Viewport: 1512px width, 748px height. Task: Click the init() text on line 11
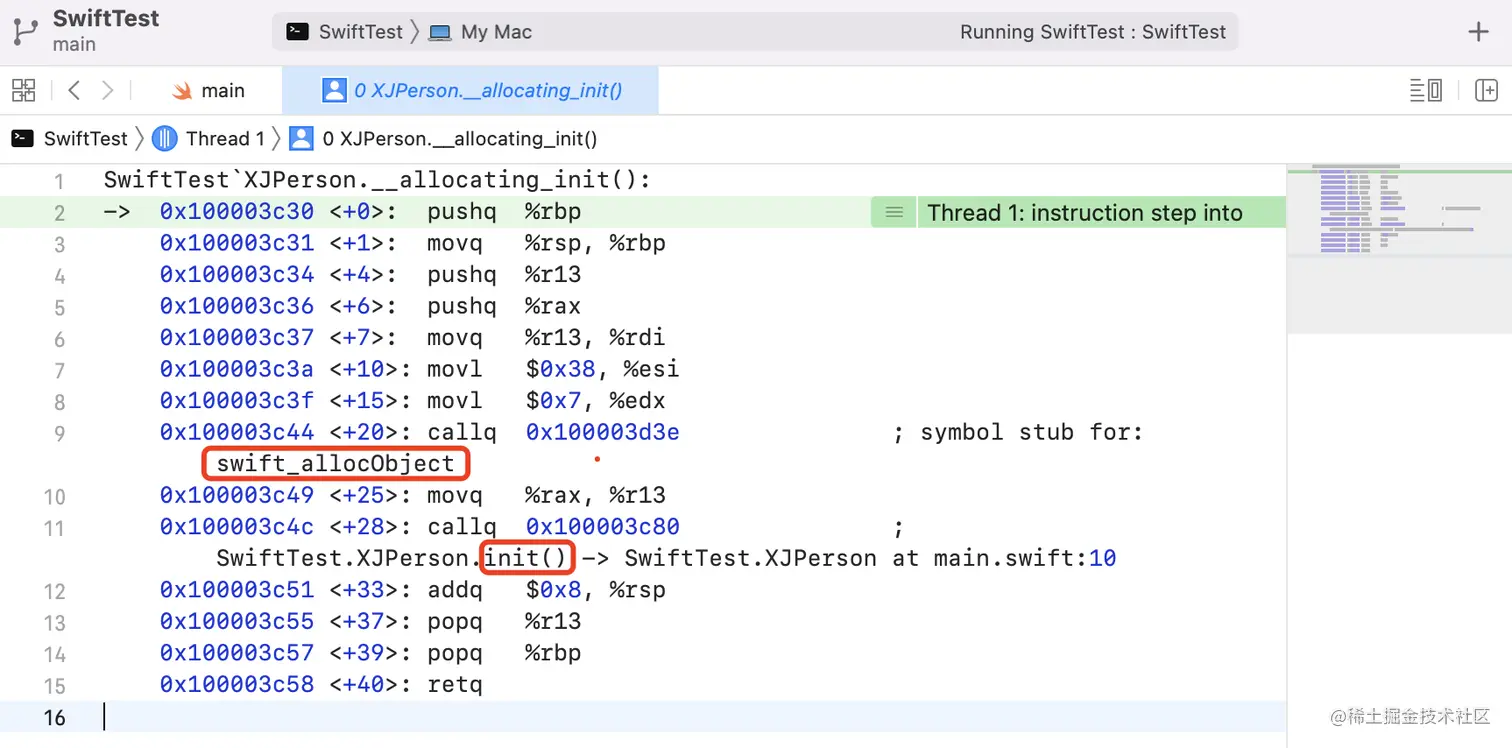point(527,557)
